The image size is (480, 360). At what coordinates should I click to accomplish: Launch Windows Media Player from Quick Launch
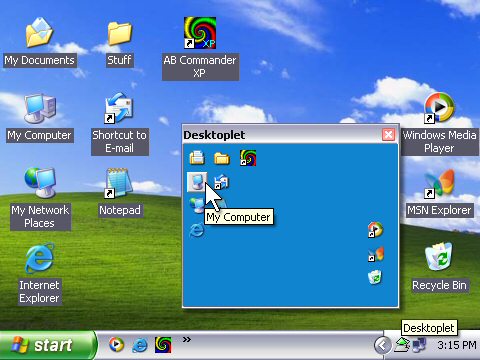pyautogui.click(x=116, y=345)
